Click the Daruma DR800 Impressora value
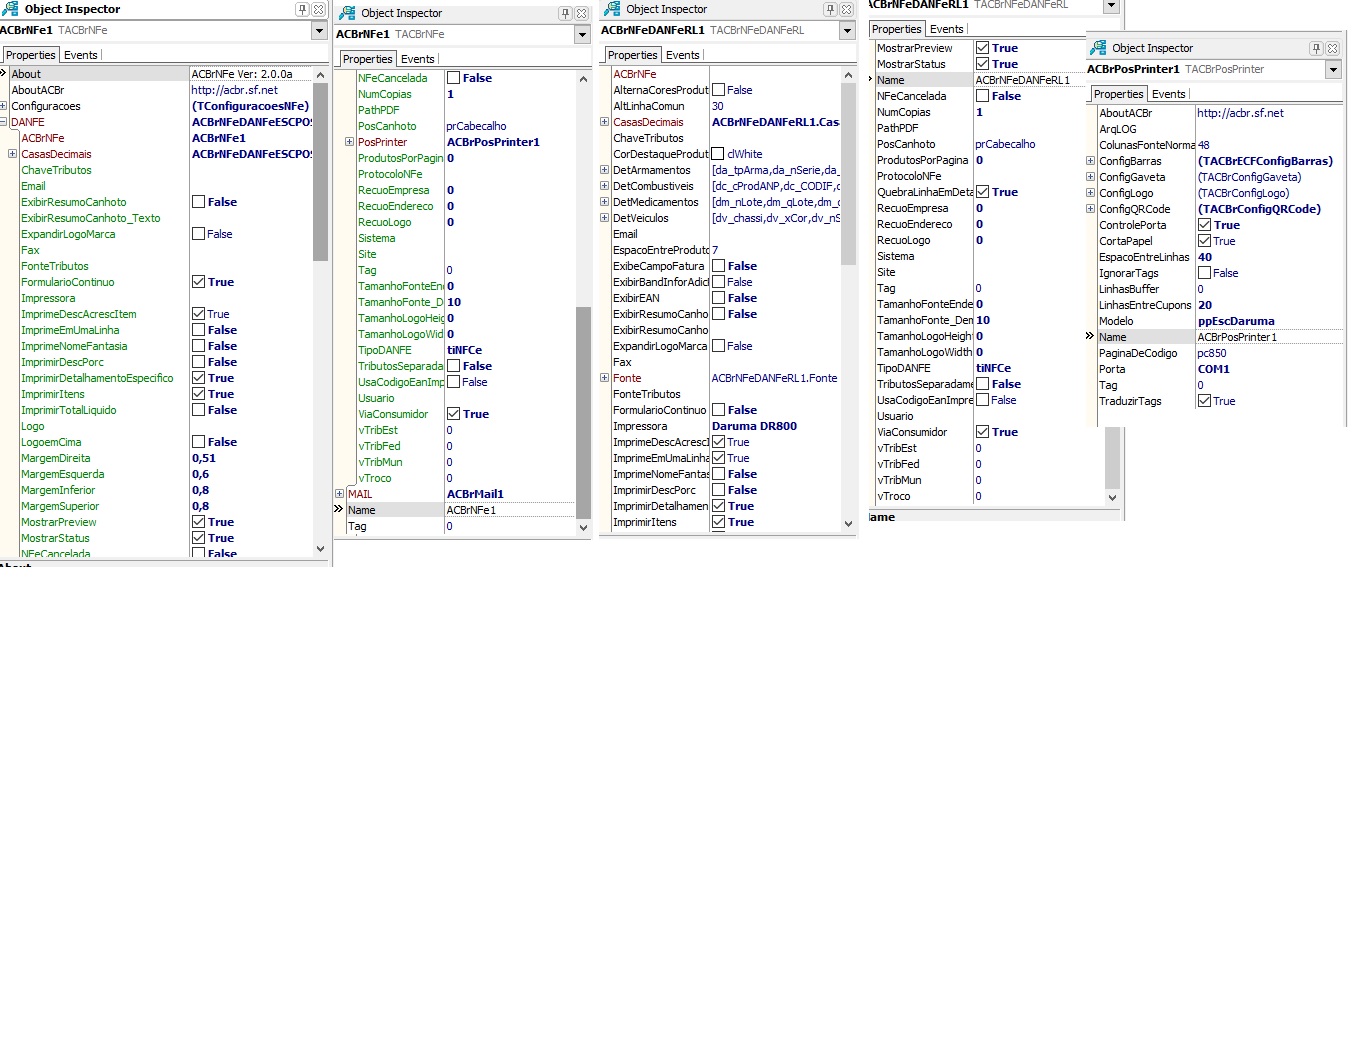The height and width of the screenshot is (1043, 1353). click(x=754, y=426)
